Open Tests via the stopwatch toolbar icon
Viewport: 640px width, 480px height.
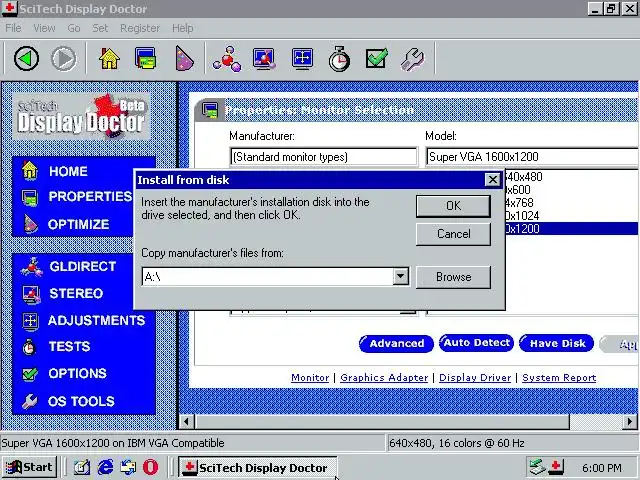(339, 59)
